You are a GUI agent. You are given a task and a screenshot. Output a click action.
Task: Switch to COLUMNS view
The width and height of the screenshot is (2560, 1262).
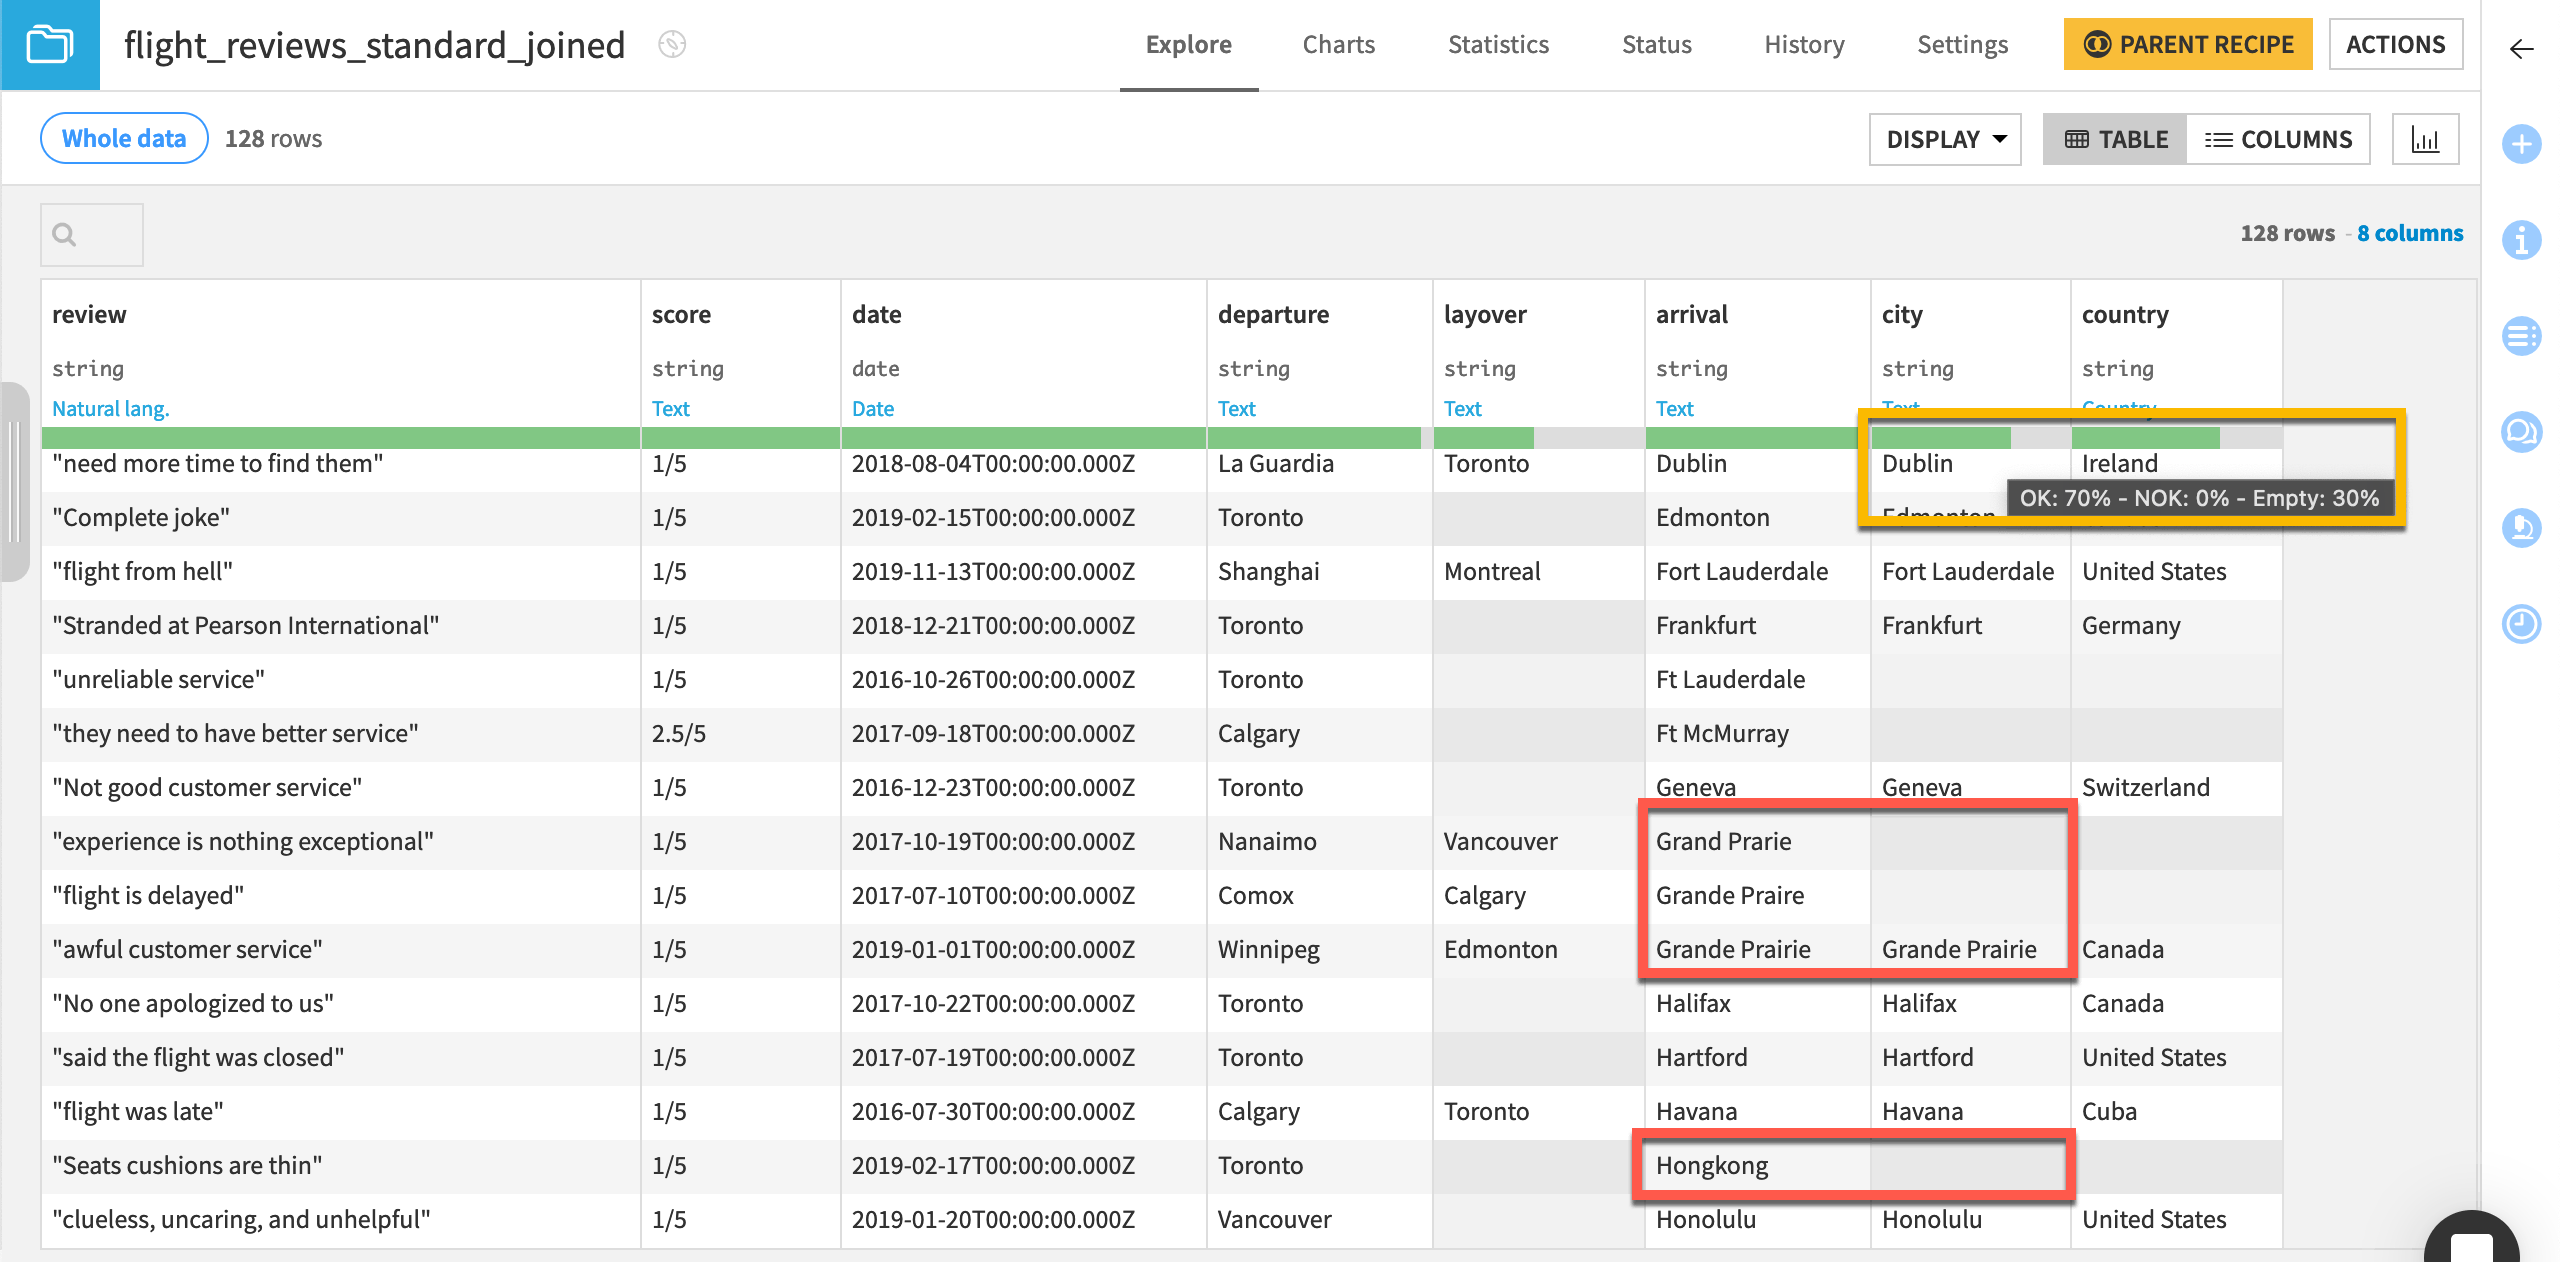click(x=2278, y=139)
